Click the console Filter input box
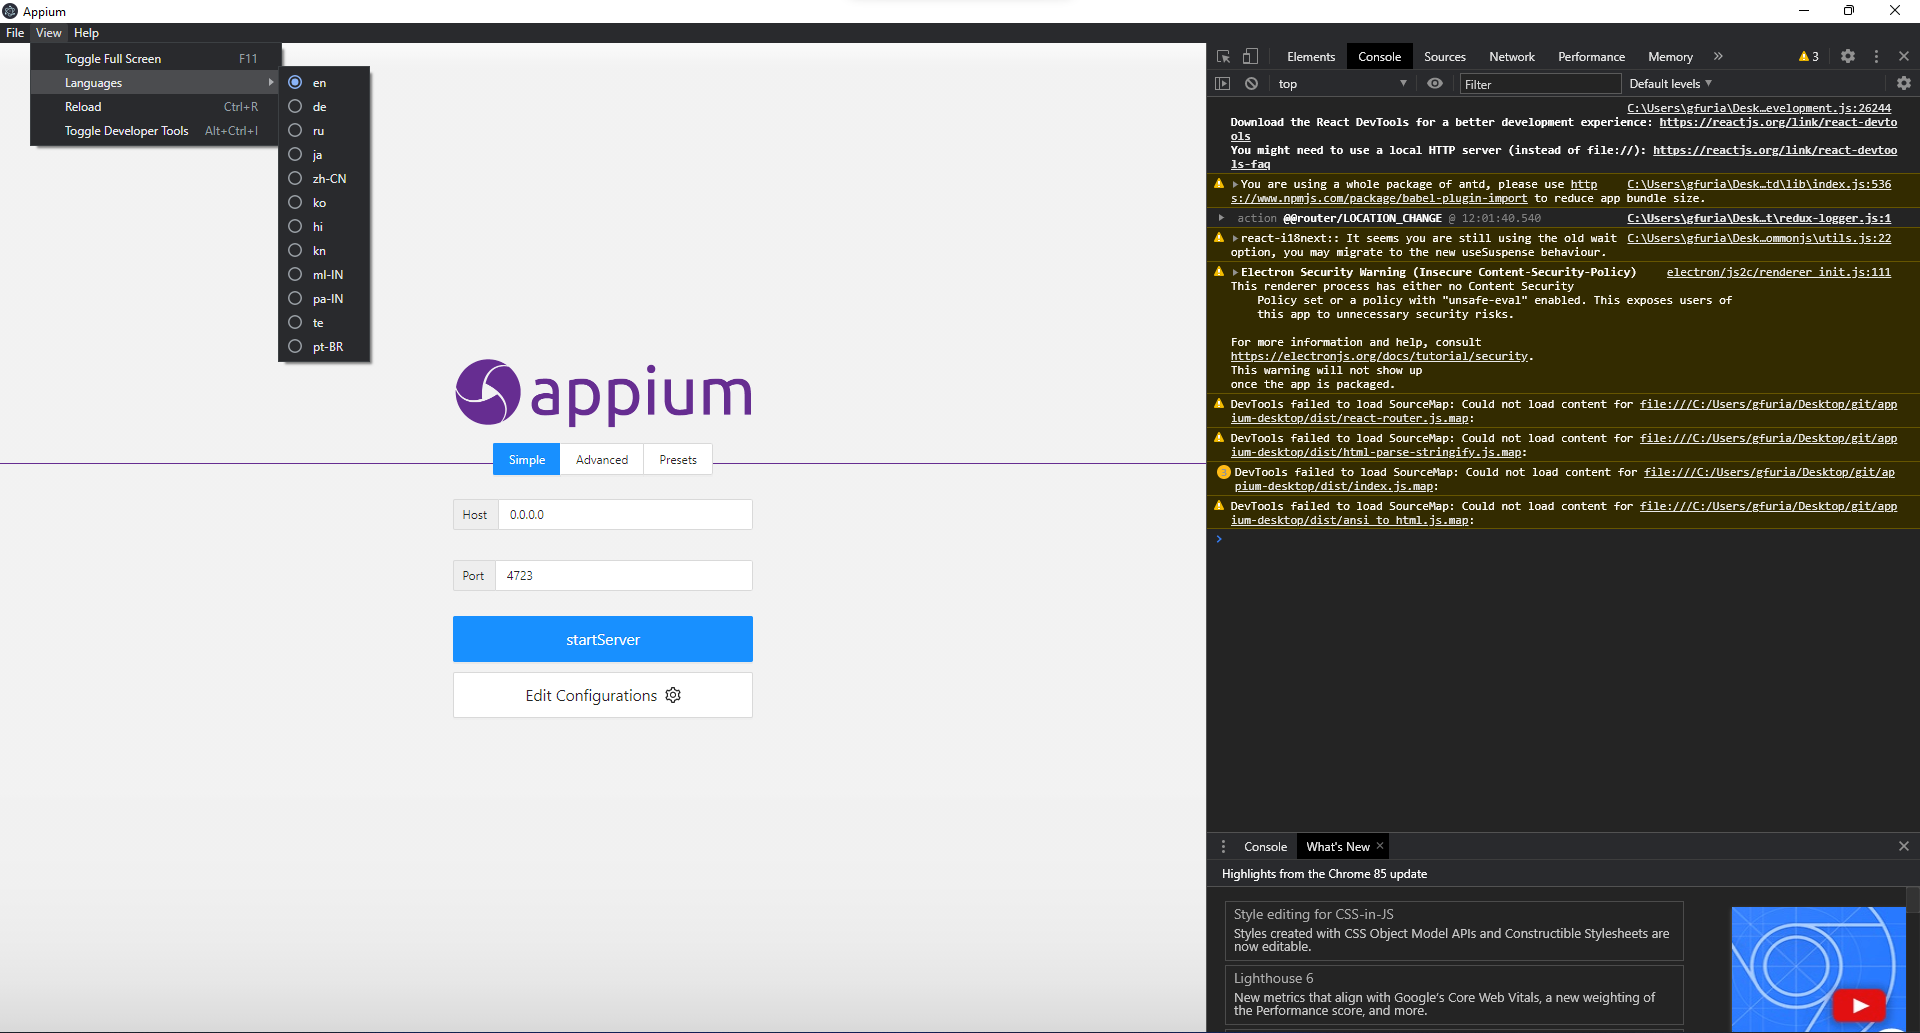1920x1033 pixels. click(1540, 84)
